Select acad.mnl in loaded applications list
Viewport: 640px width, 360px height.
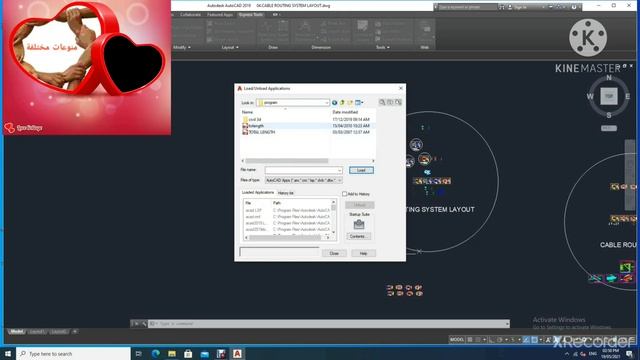pos(253,217)
